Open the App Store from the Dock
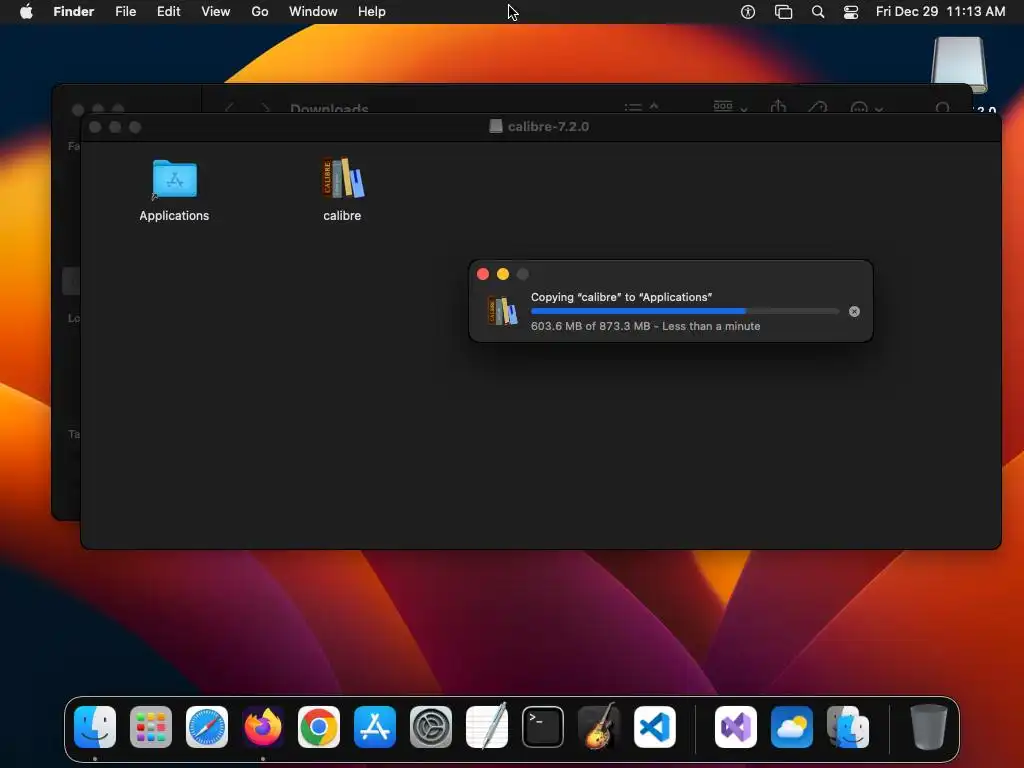This screenshot has height=768, width=1024. tap(375, 727)
